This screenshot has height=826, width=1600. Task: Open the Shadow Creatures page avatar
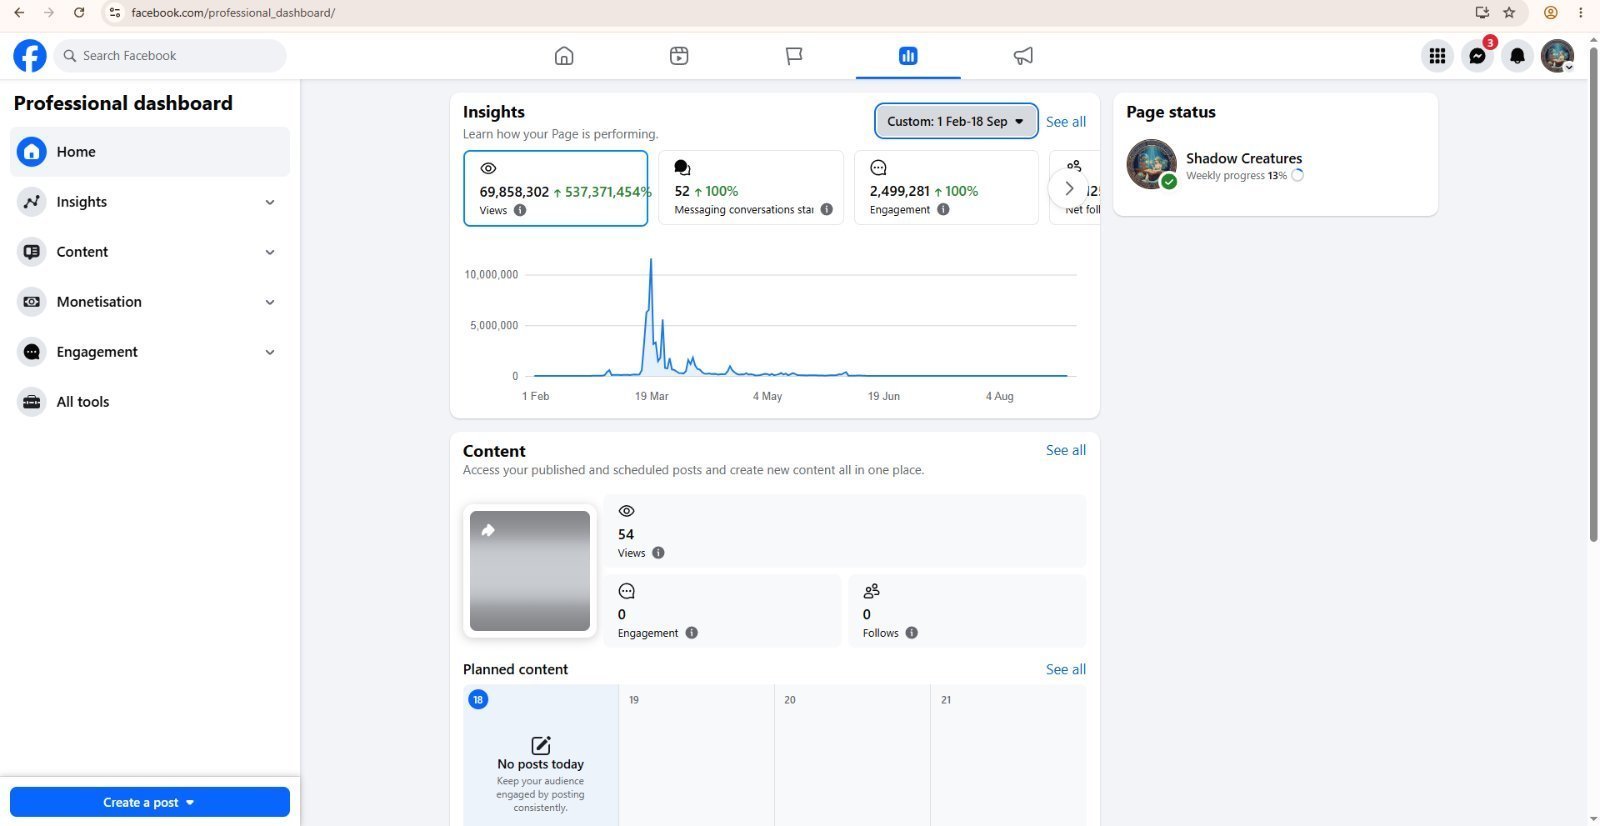tap(1152, 165)
